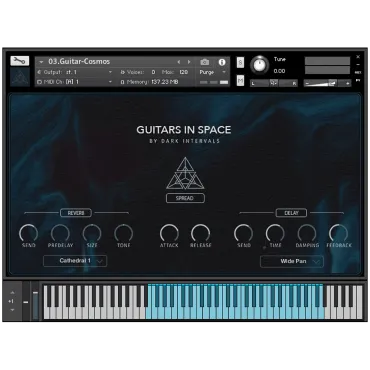The image size is (370, 370).
Task: Open snapshot view camera icon
Action: 205,62
